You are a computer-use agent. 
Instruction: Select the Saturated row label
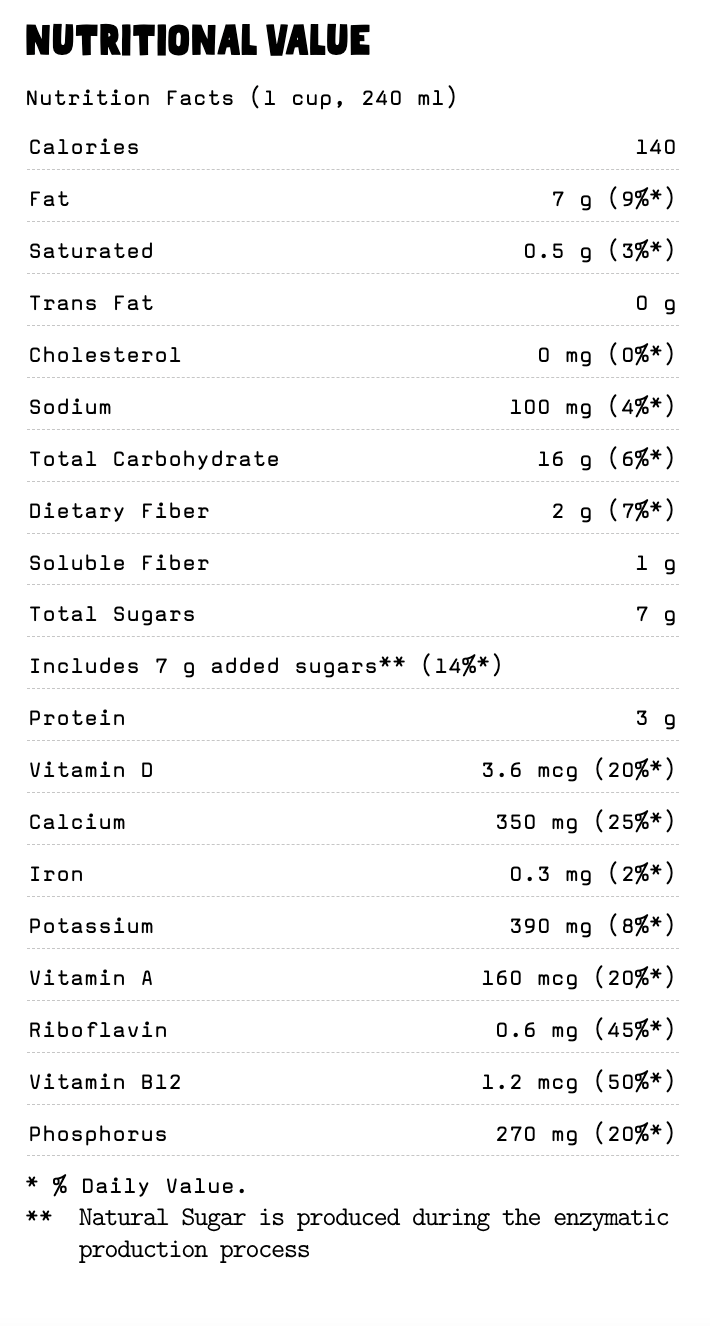pyautogui.click(x=91, y=250)
